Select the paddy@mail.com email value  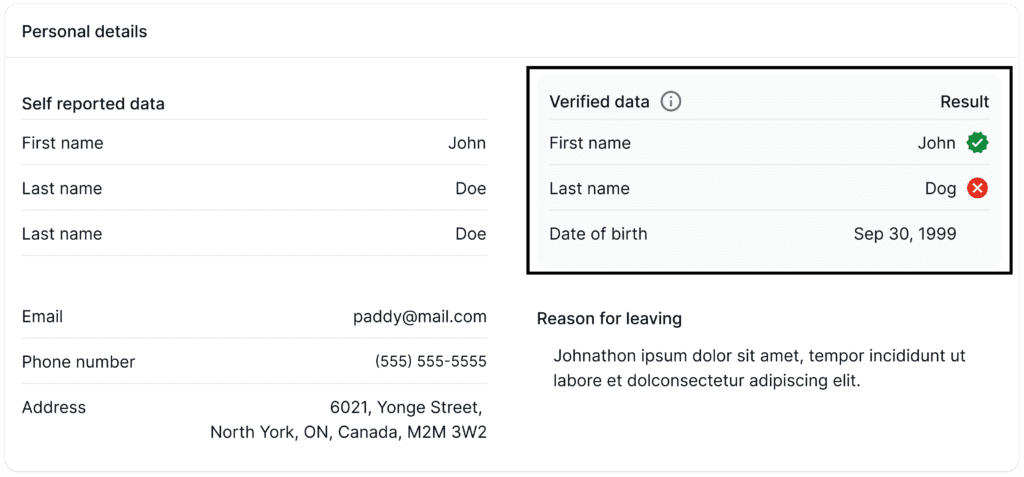click(x=419, y=316)
